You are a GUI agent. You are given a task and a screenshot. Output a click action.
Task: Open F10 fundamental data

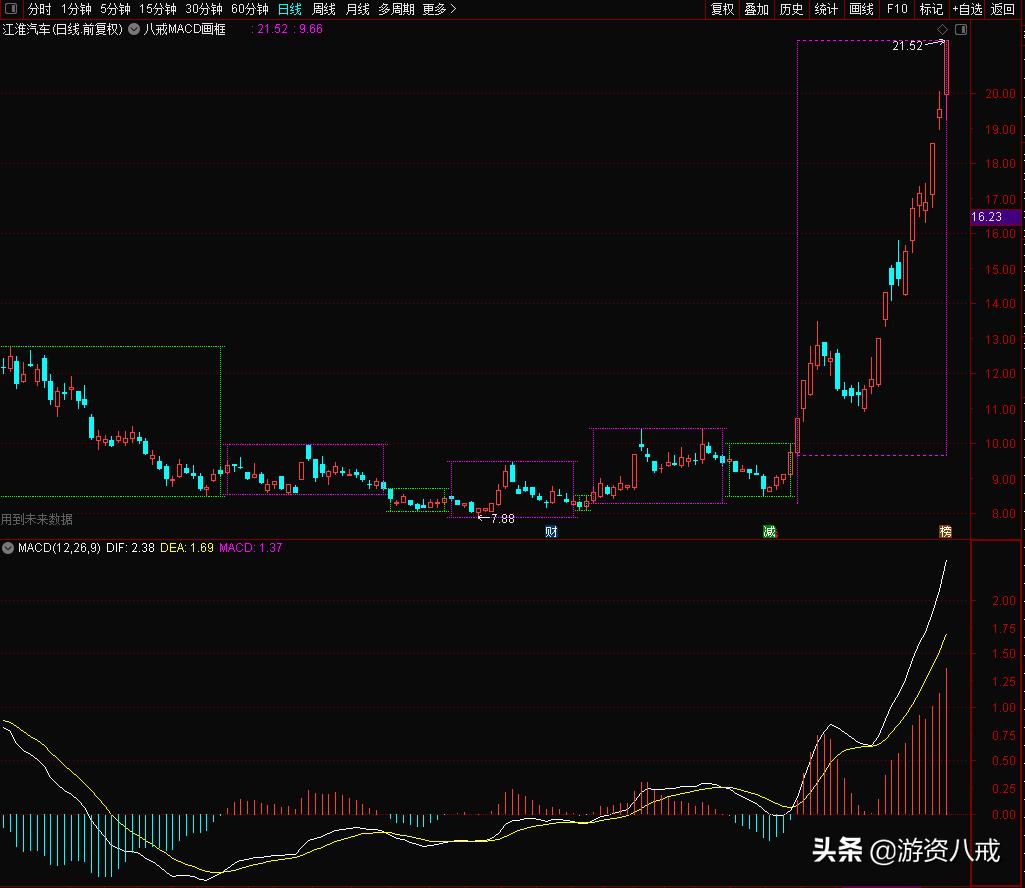[896, 9]
